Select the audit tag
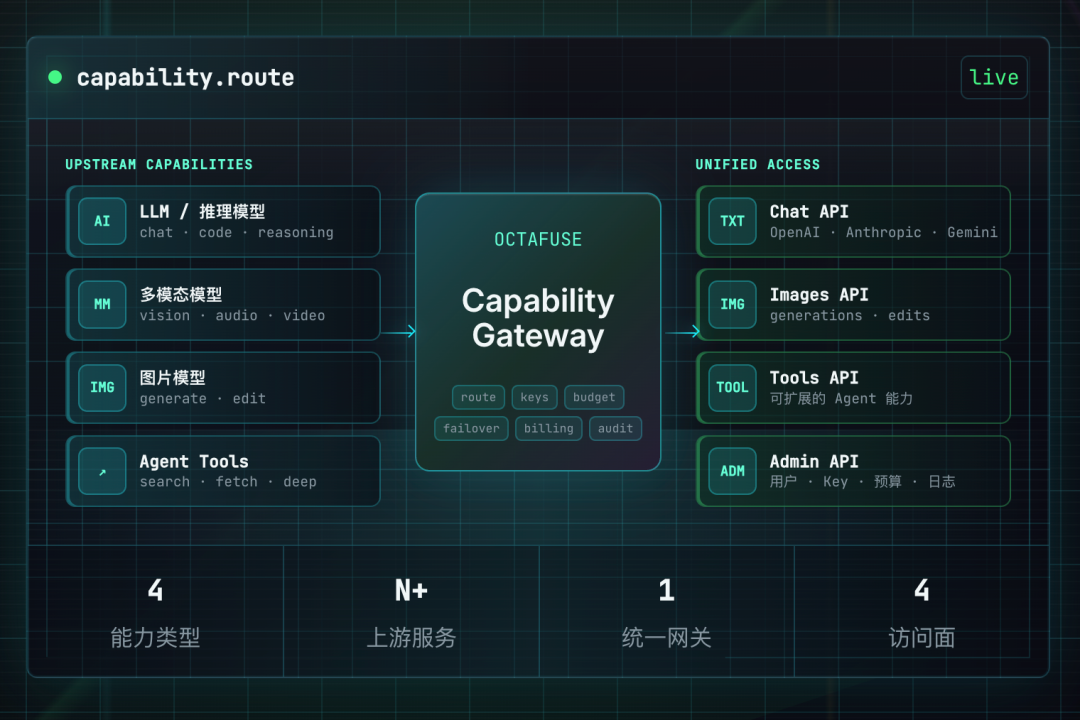 click(x=615, y=429)
